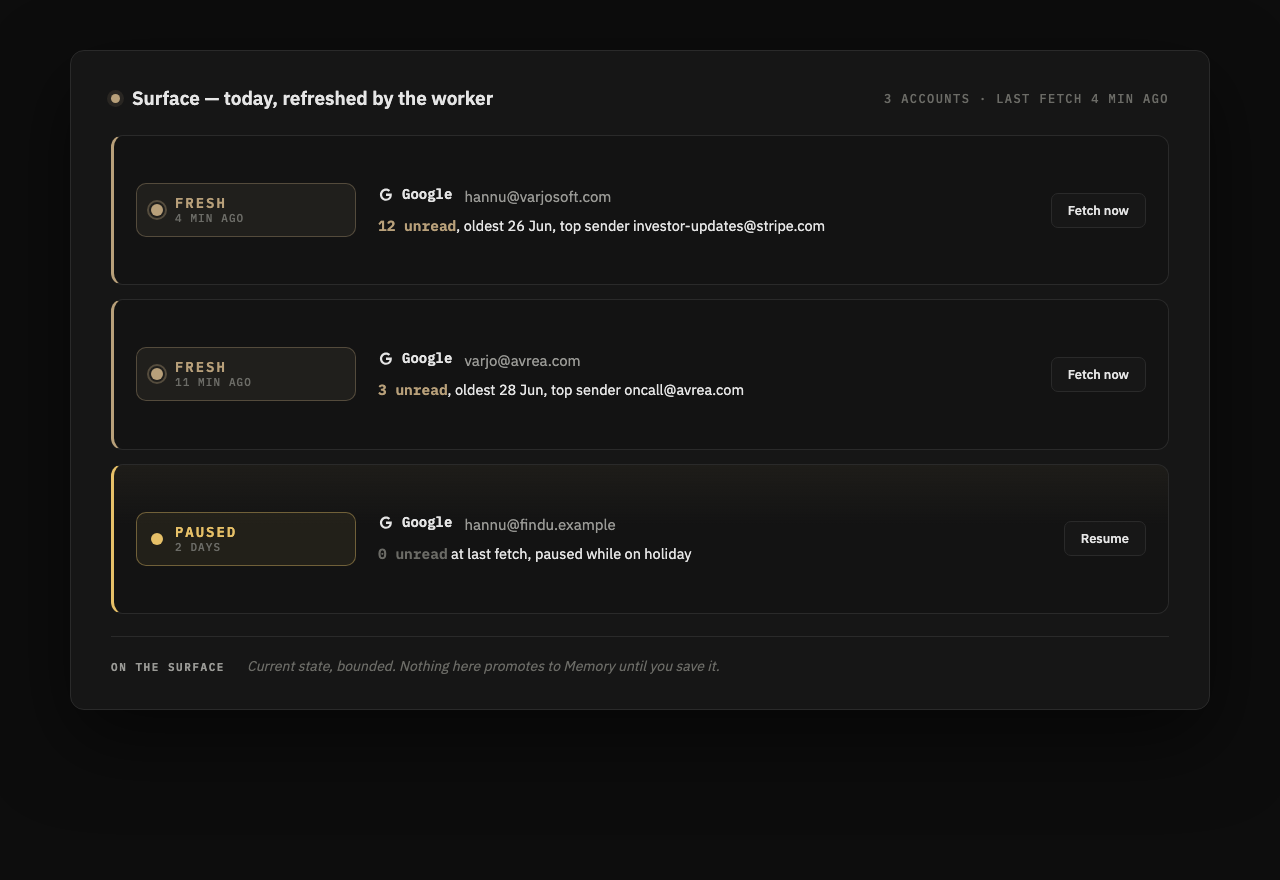Click sender oncall@avrea.com
This screenshot has height=880, width=1280.
[x=684, y=390]
